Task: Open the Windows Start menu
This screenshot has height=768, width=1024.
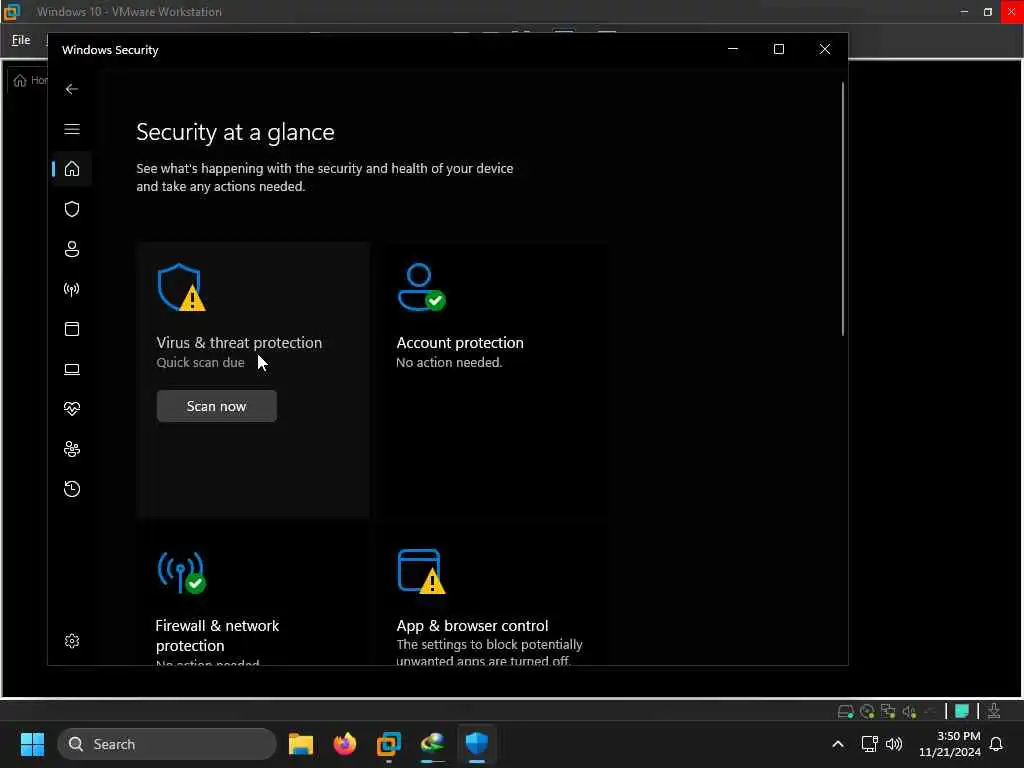Action: coord(32,744)
